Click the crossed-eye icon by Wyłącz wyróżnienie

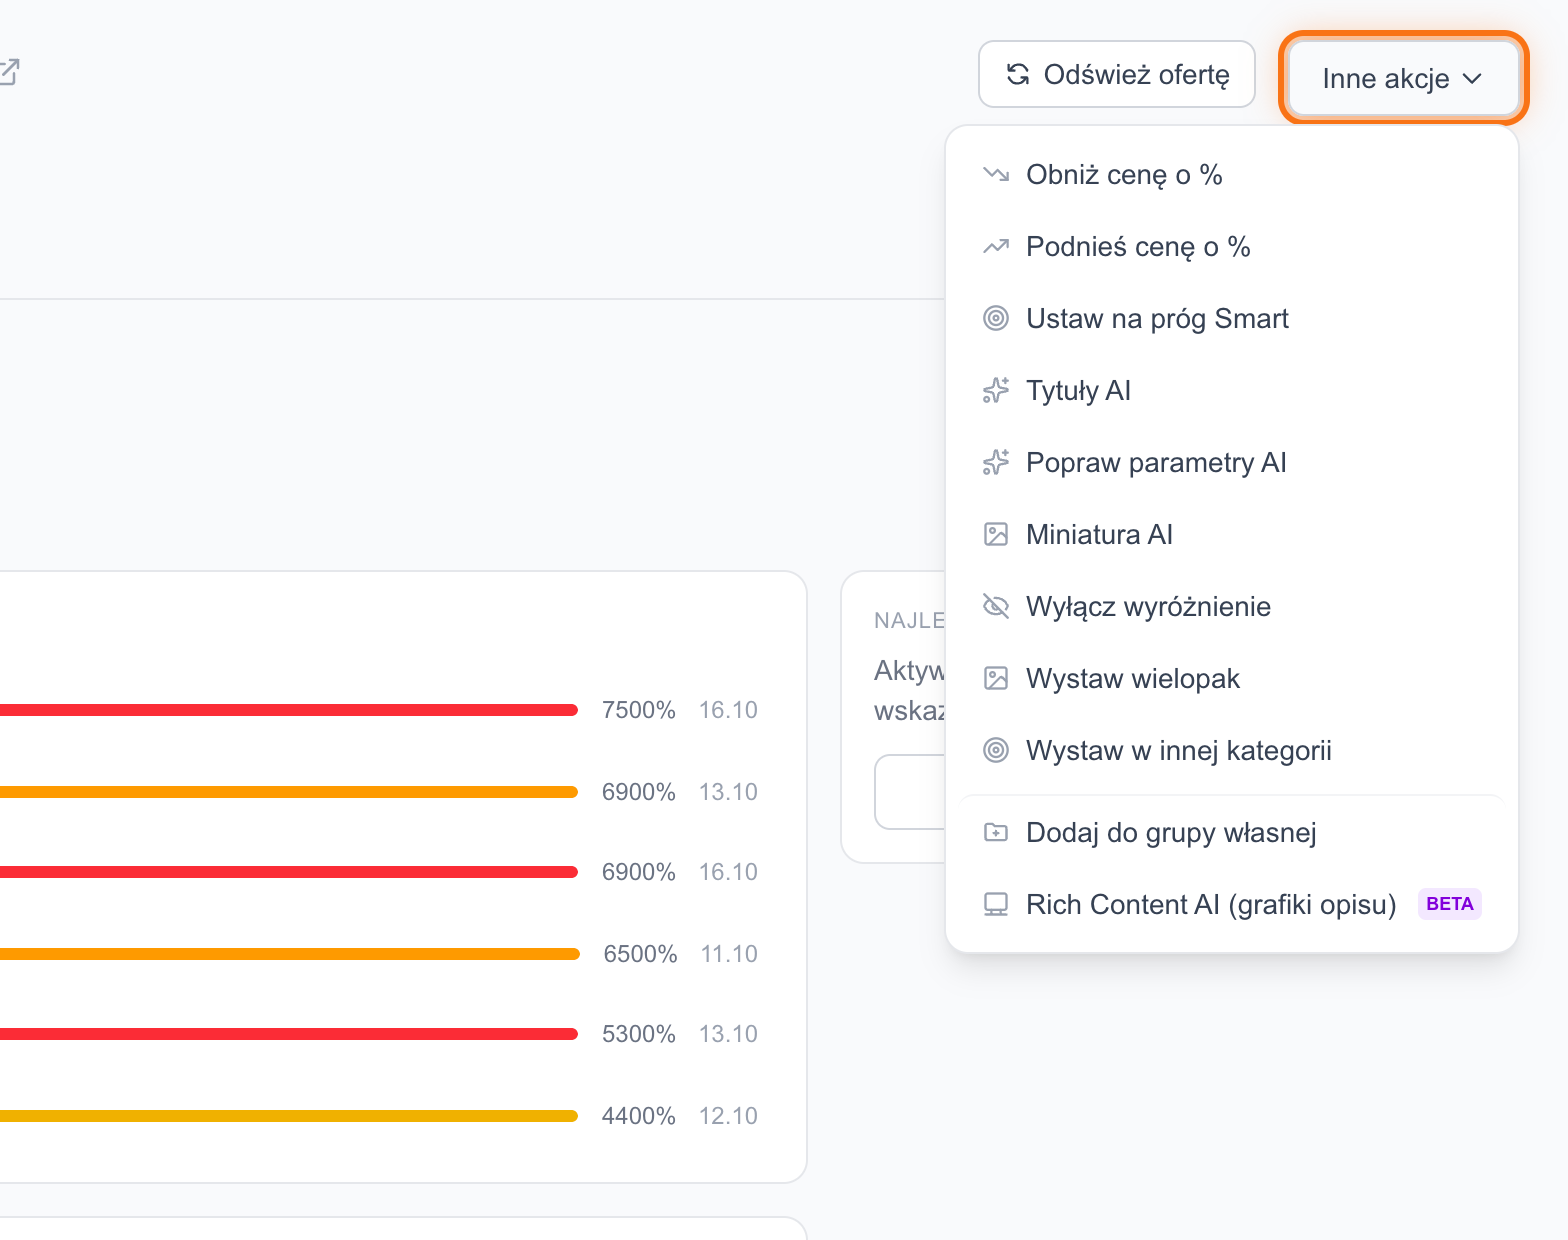tap(996, 607)
